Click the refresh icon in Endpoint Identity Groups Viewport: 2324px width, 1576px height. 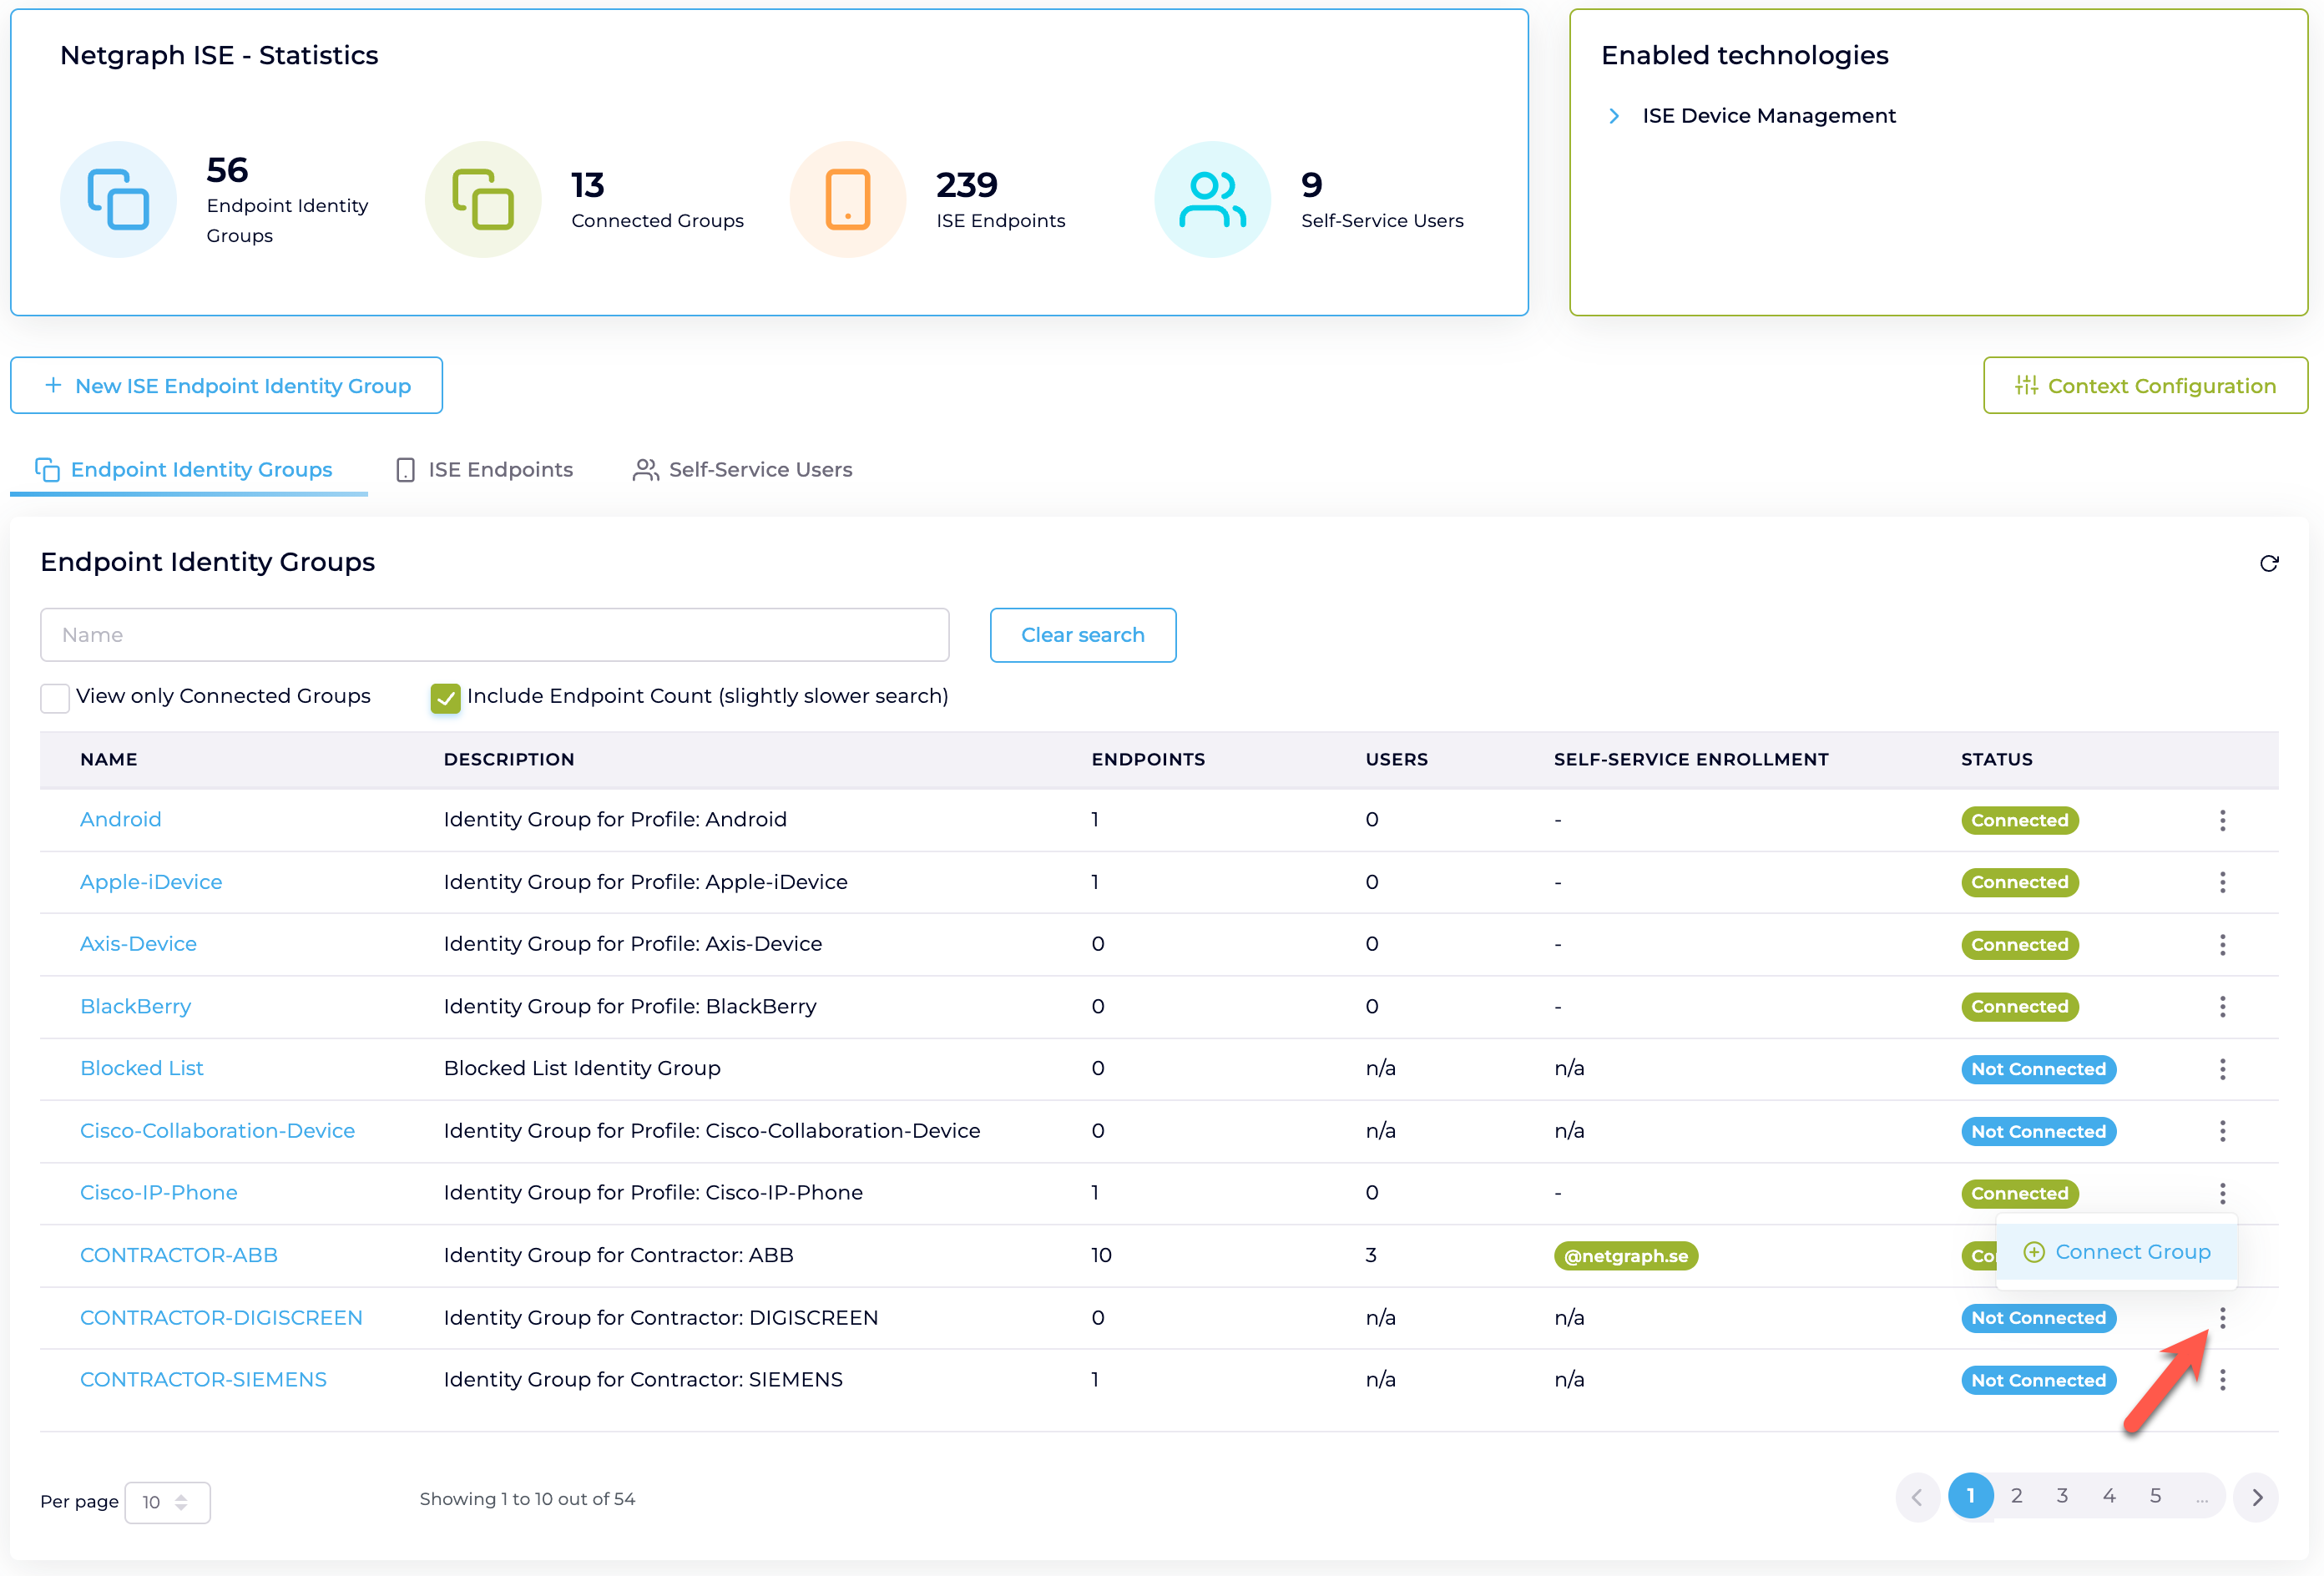coord(2268,563)
